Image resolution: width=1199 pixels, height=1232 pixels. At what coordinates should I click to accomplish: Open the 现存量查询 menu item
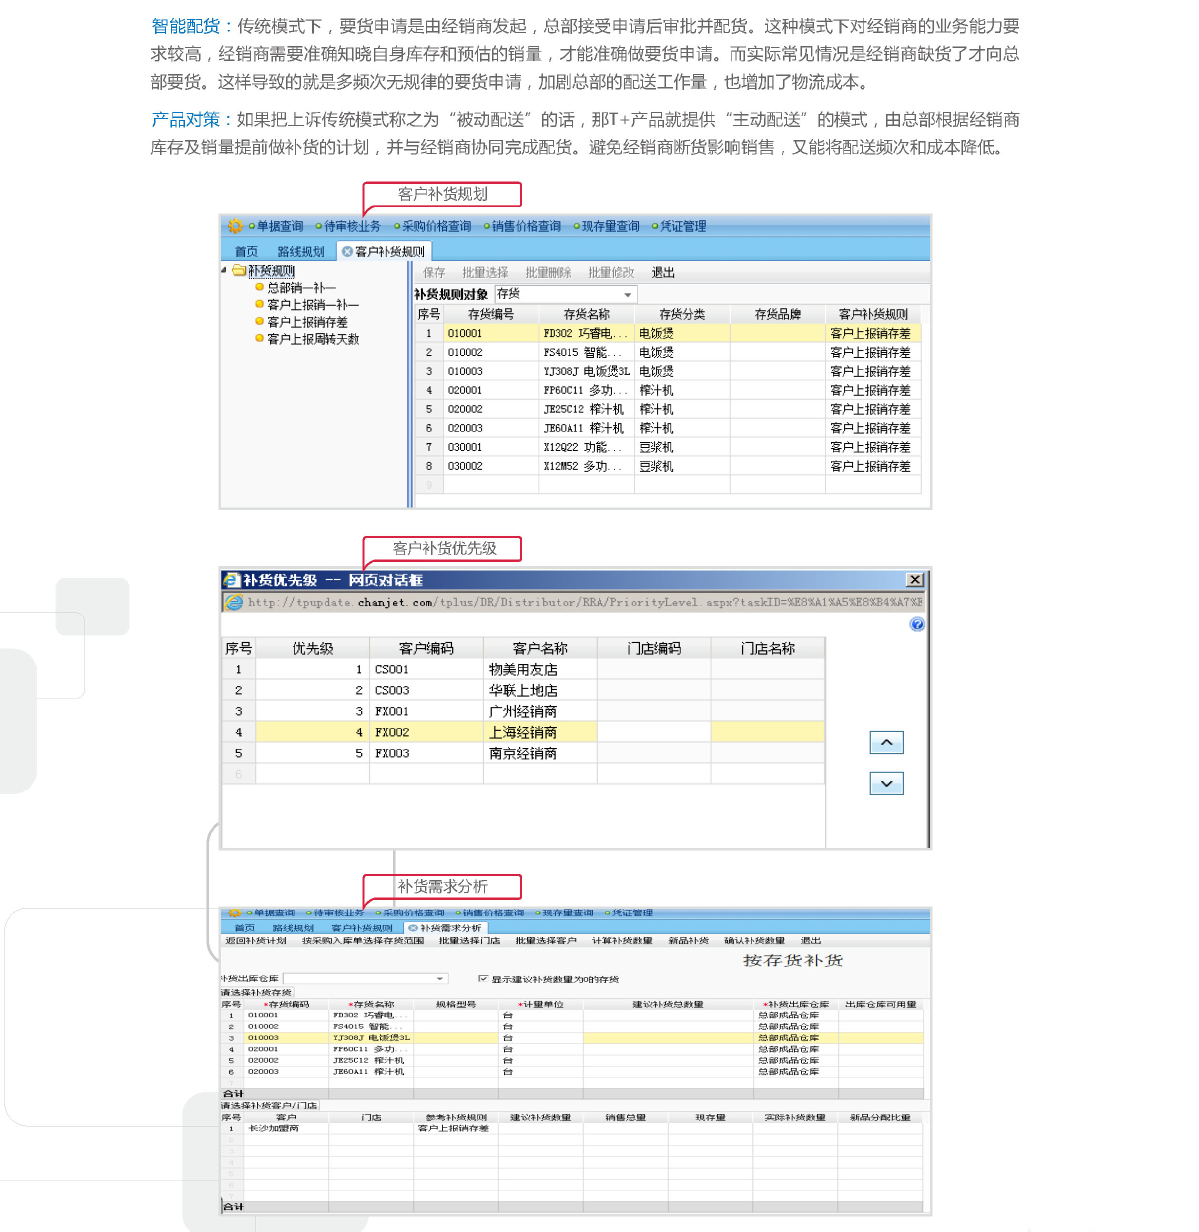(x=610, y=227)
